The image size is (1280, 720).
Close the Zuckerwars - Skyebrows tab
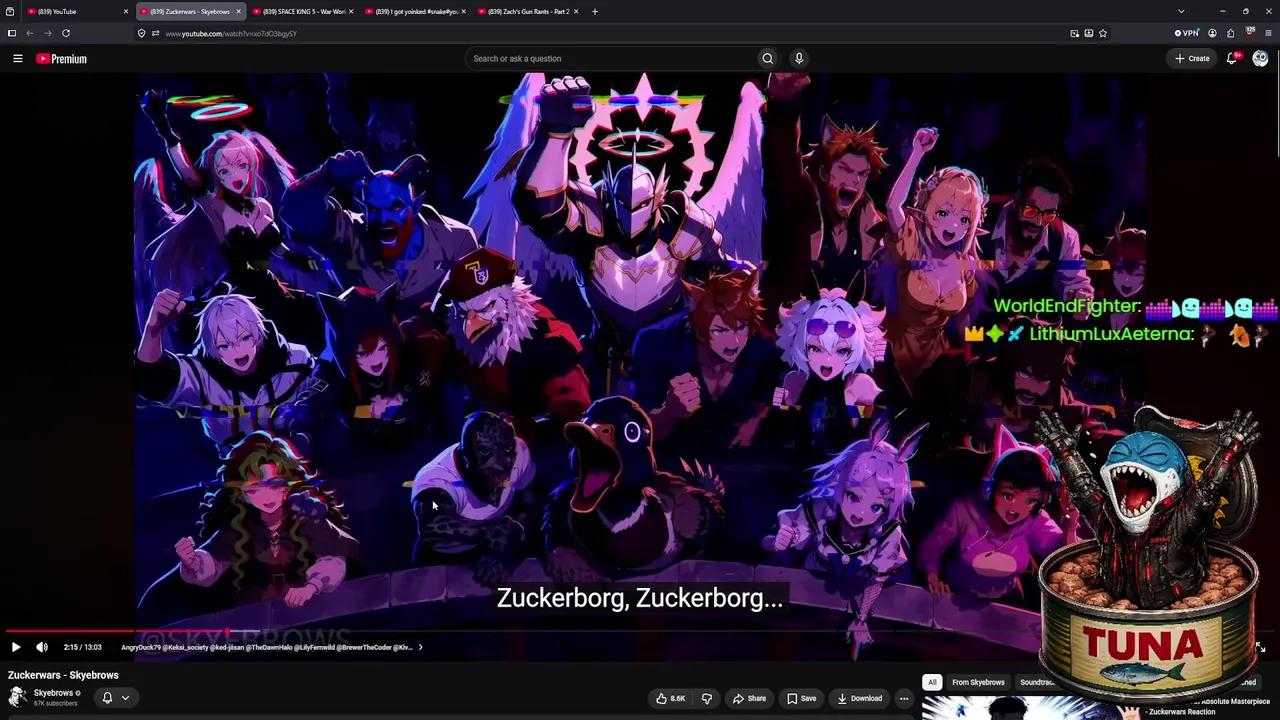click(238, 11)
